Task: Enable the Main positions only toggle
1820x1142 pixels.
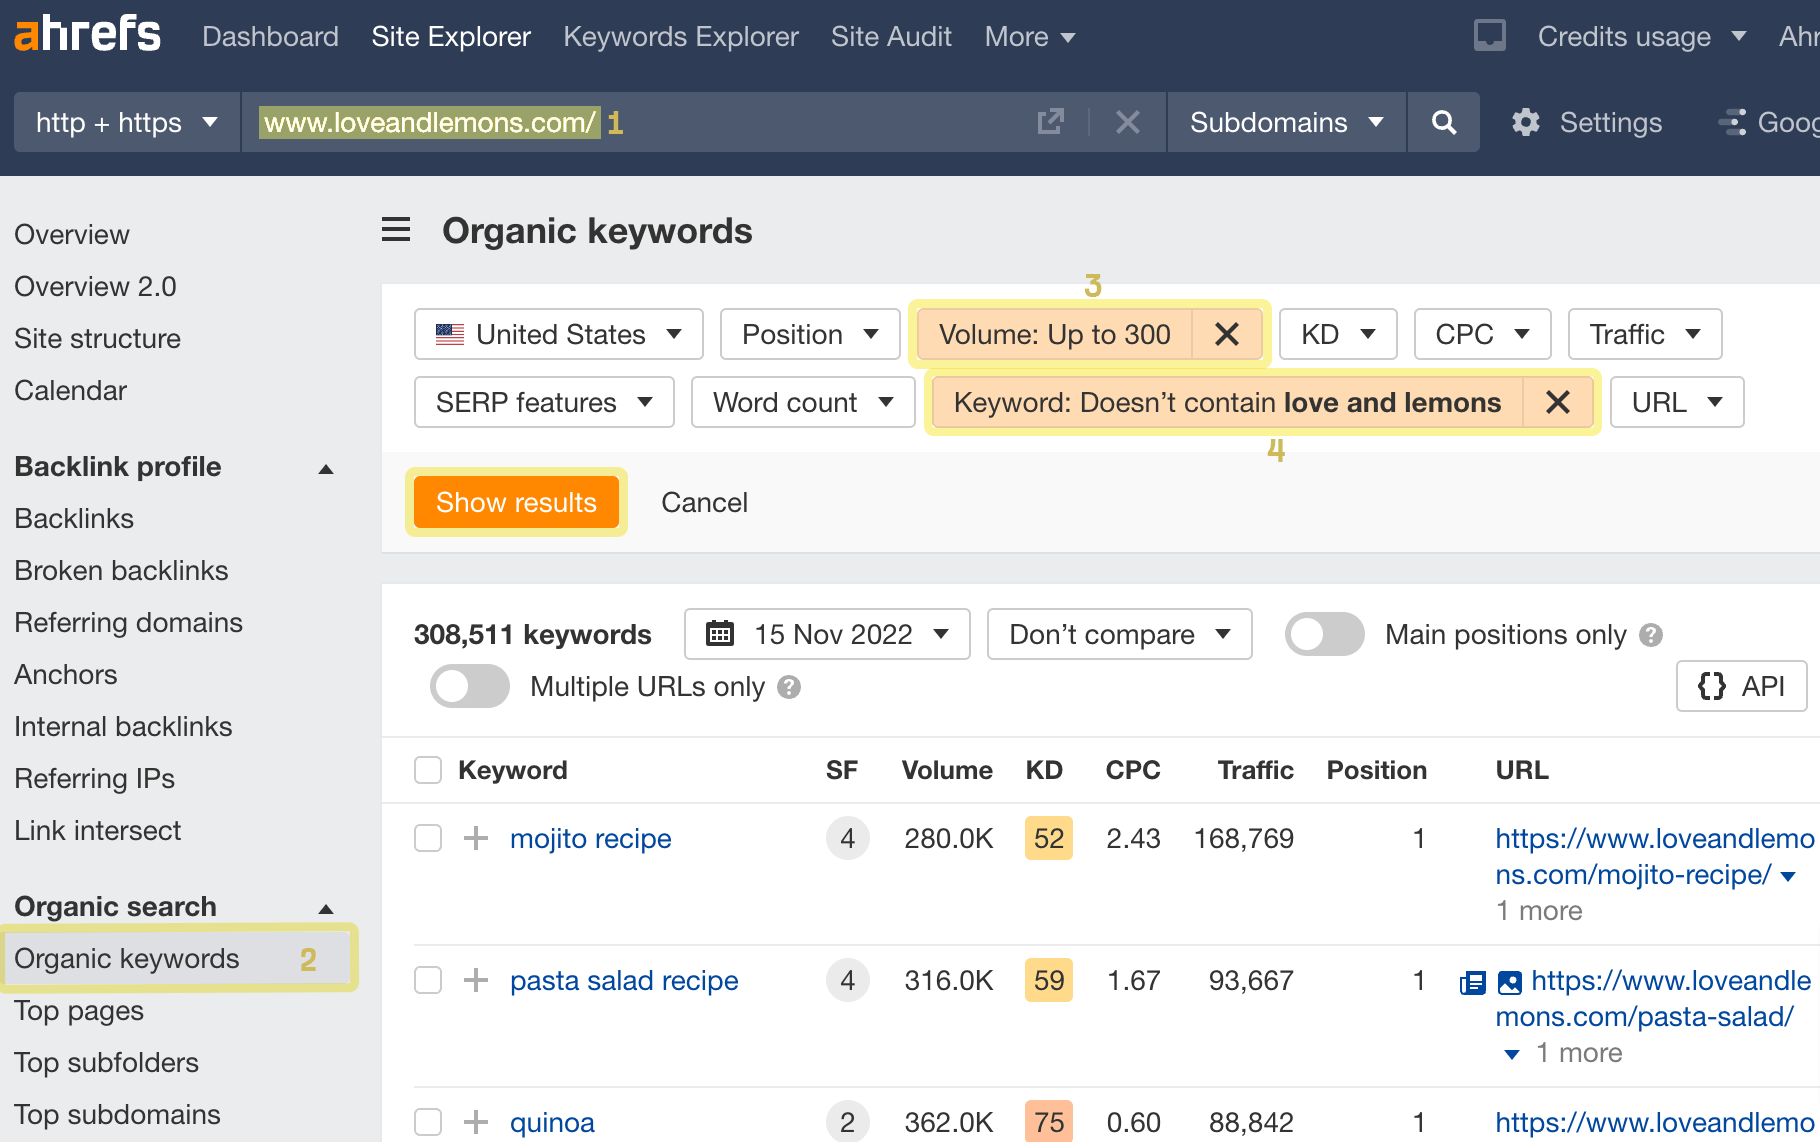Action: click(x=1324, y=634)
